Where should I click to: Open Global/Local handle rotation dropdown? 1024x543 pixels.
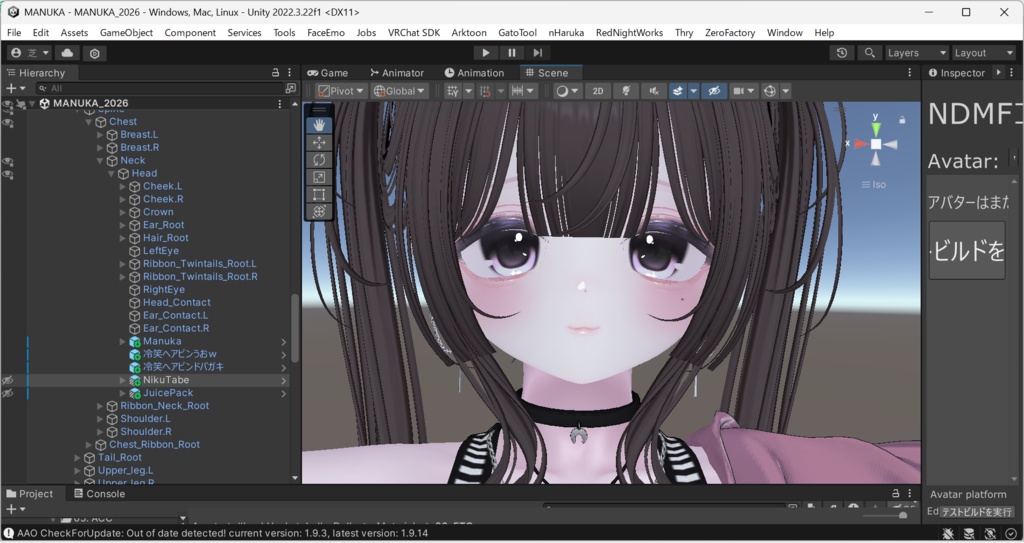(x=398, y=91)
